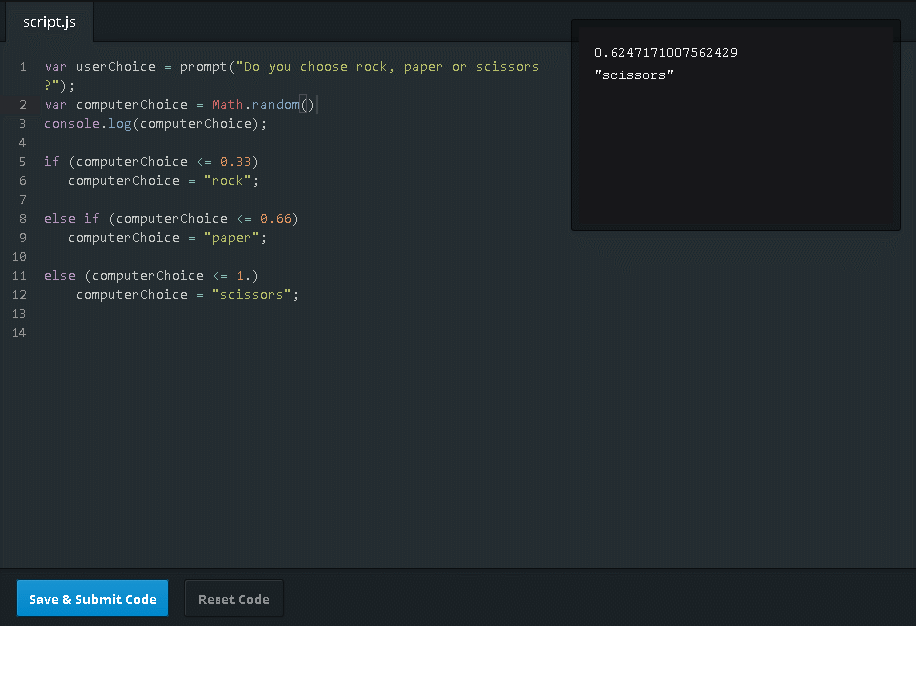Click line number 11 in the gutter
This screenshot has width=916, height=685.
click(19, 276)
